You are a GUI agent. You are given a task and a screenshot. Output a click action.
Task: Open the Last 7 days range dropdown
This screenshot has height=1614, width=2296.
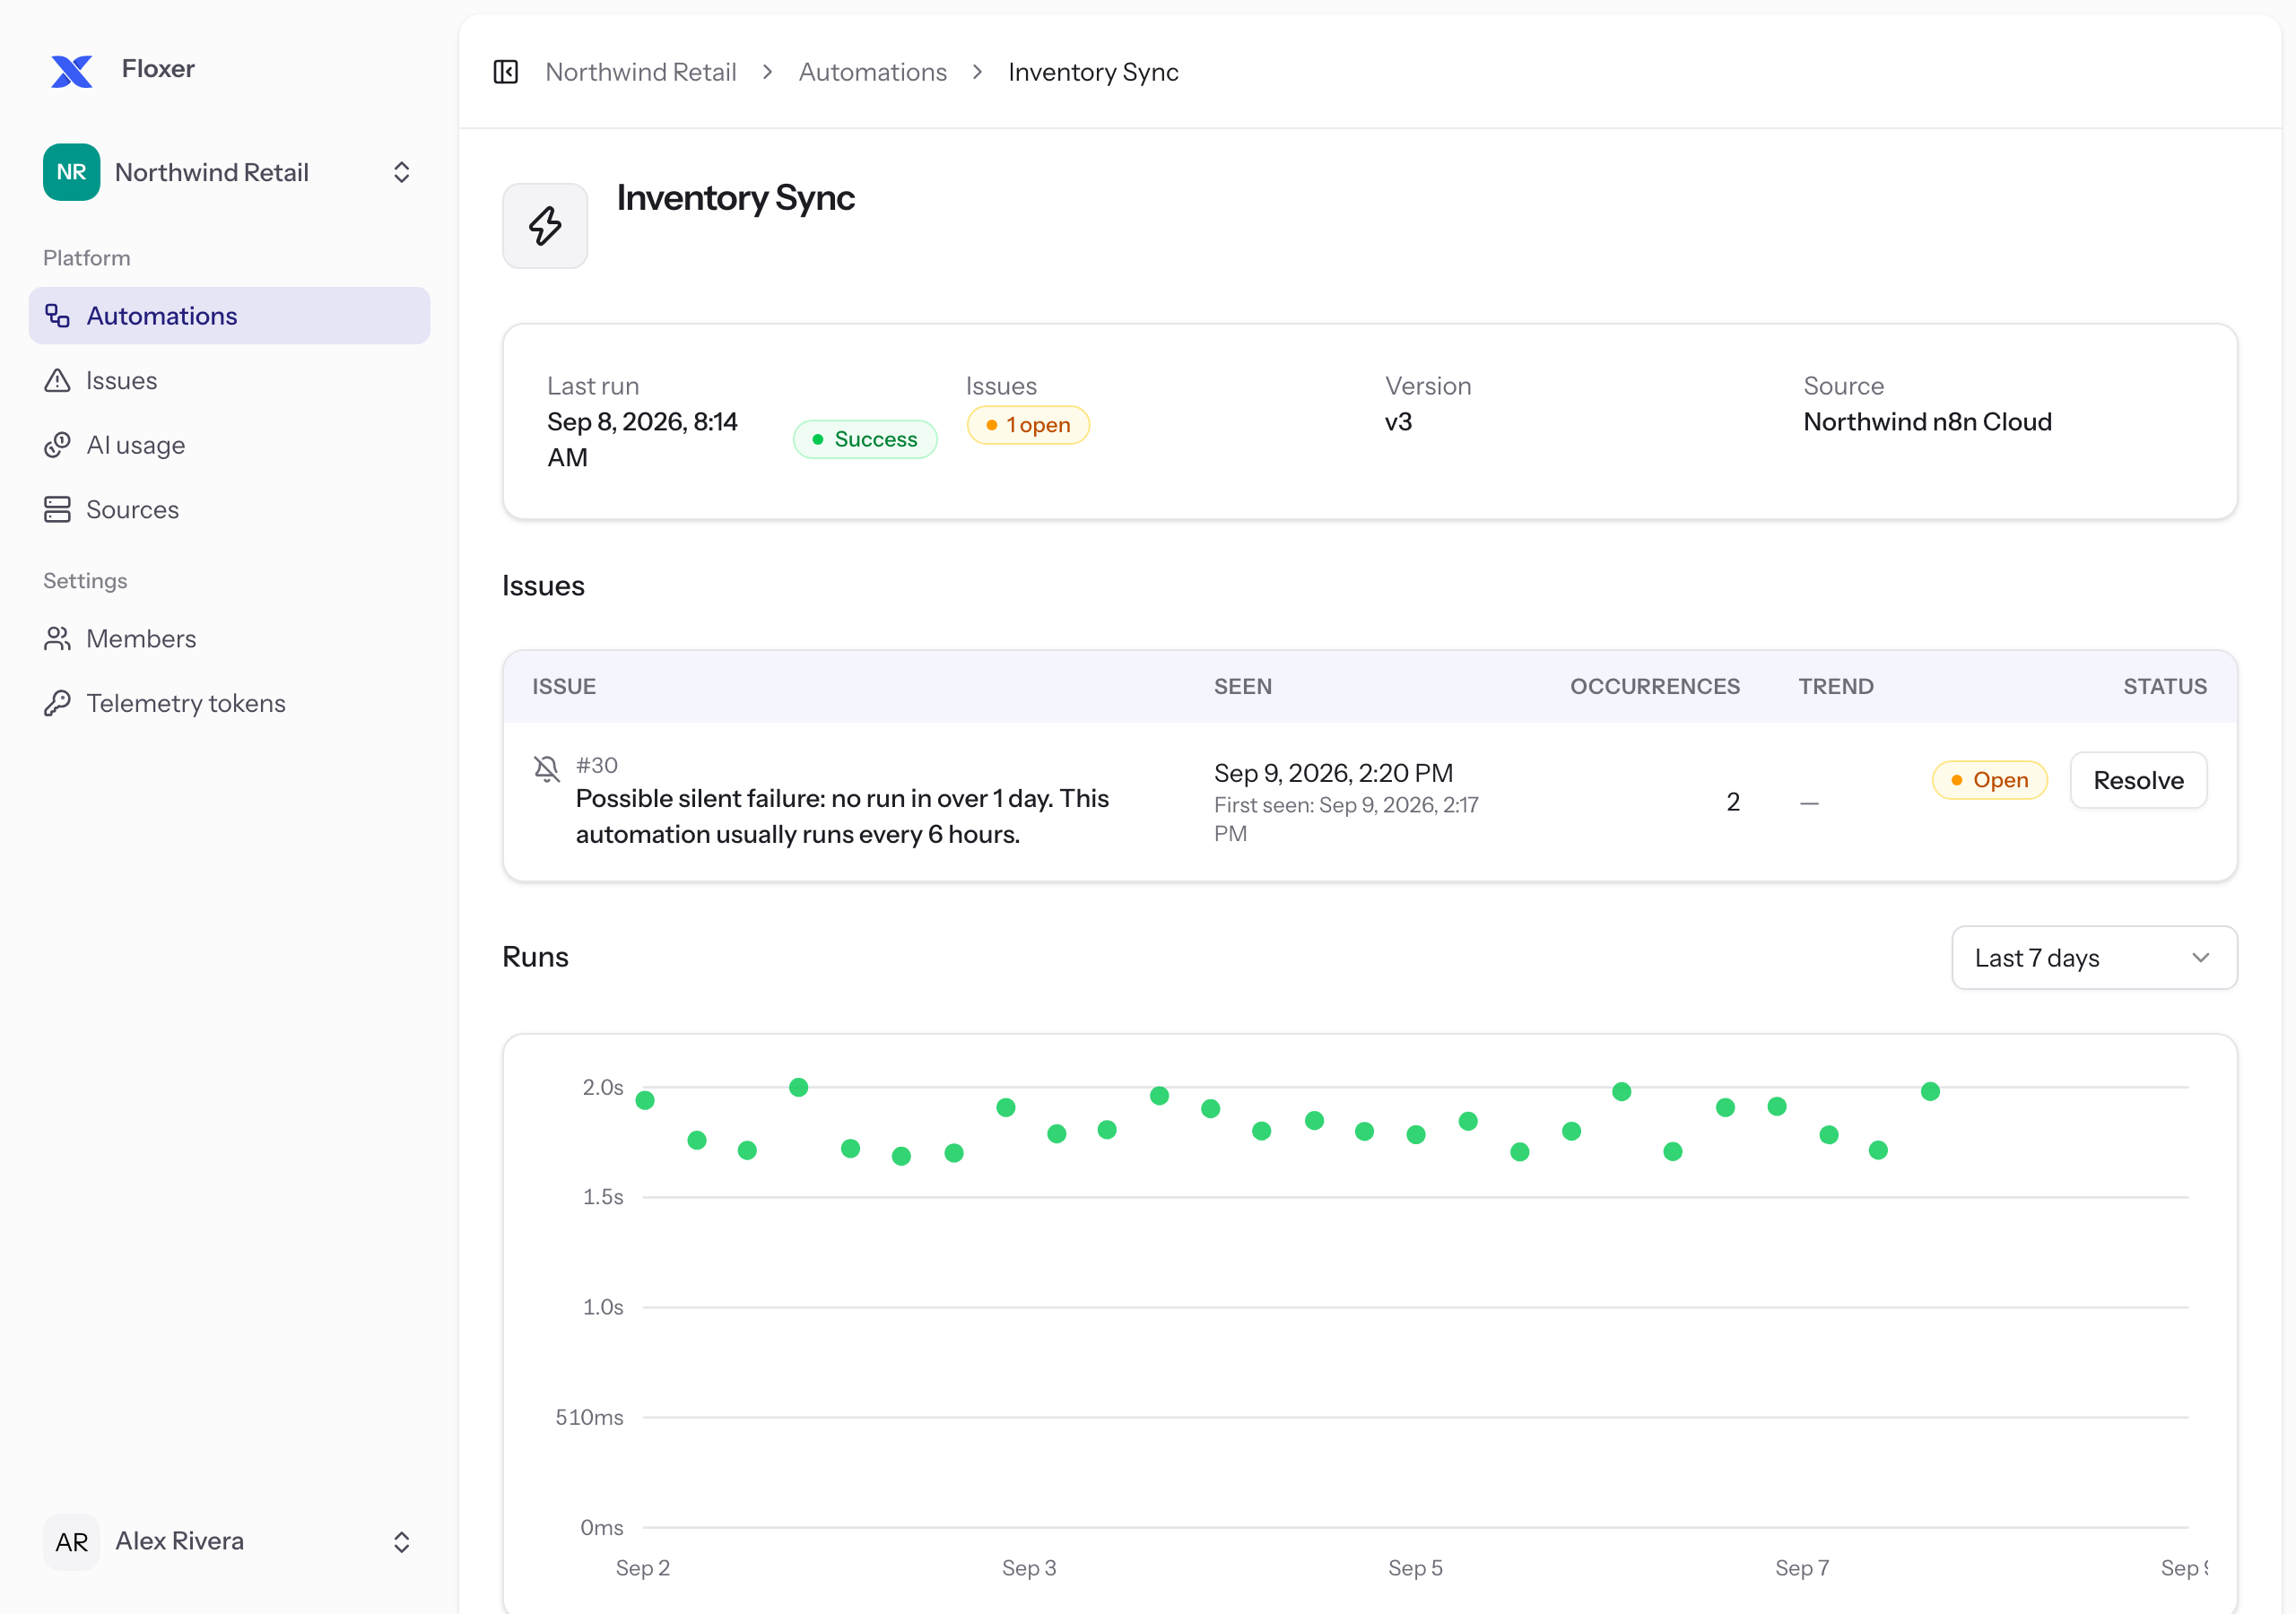pyautogui.click(x=2094, y=958)
